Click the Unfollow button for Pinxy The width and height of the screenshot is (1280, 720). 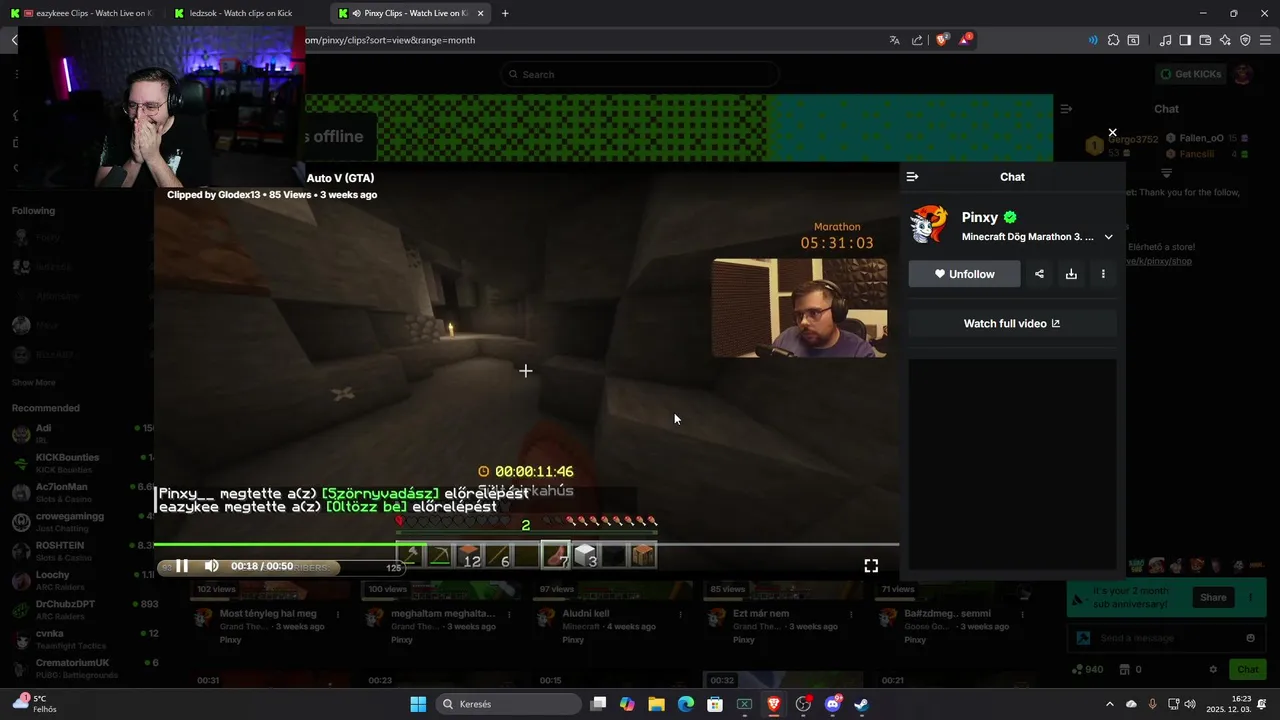pyautogui.click(x=964, y=274)
